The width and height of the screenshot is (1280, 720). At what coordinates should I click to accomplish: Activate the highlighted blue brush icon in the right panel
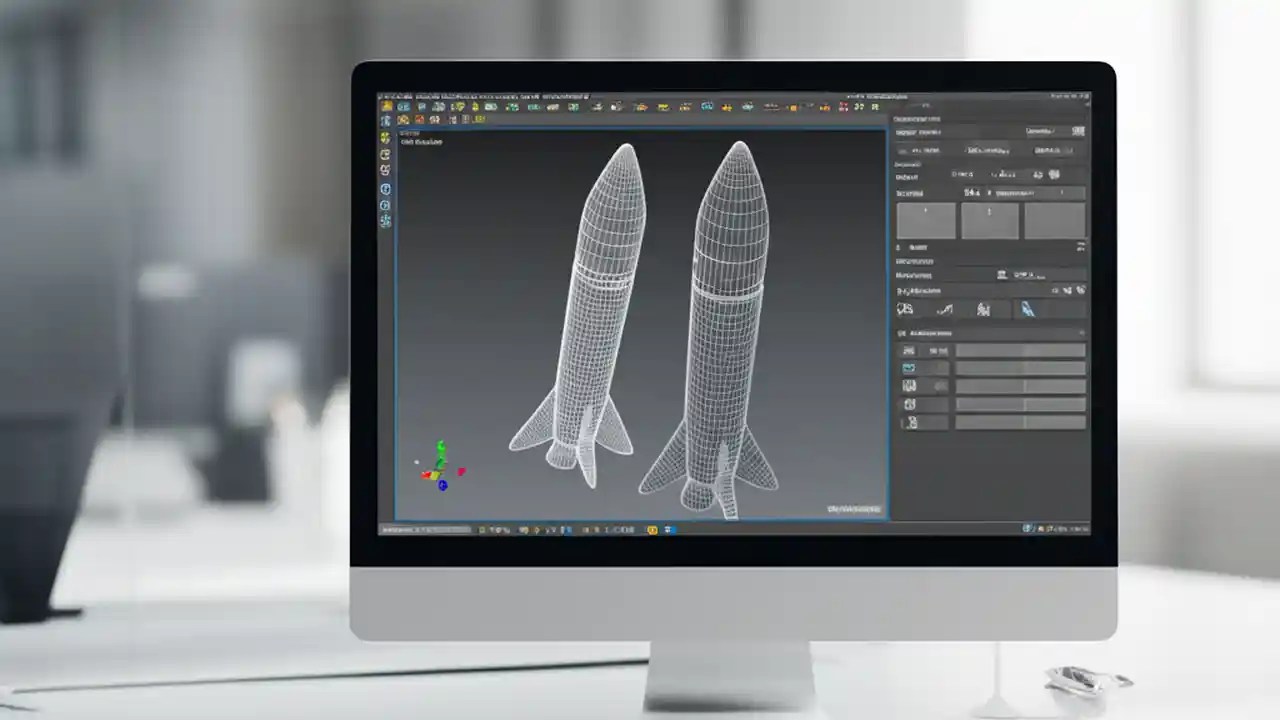tap(1030, 310)
